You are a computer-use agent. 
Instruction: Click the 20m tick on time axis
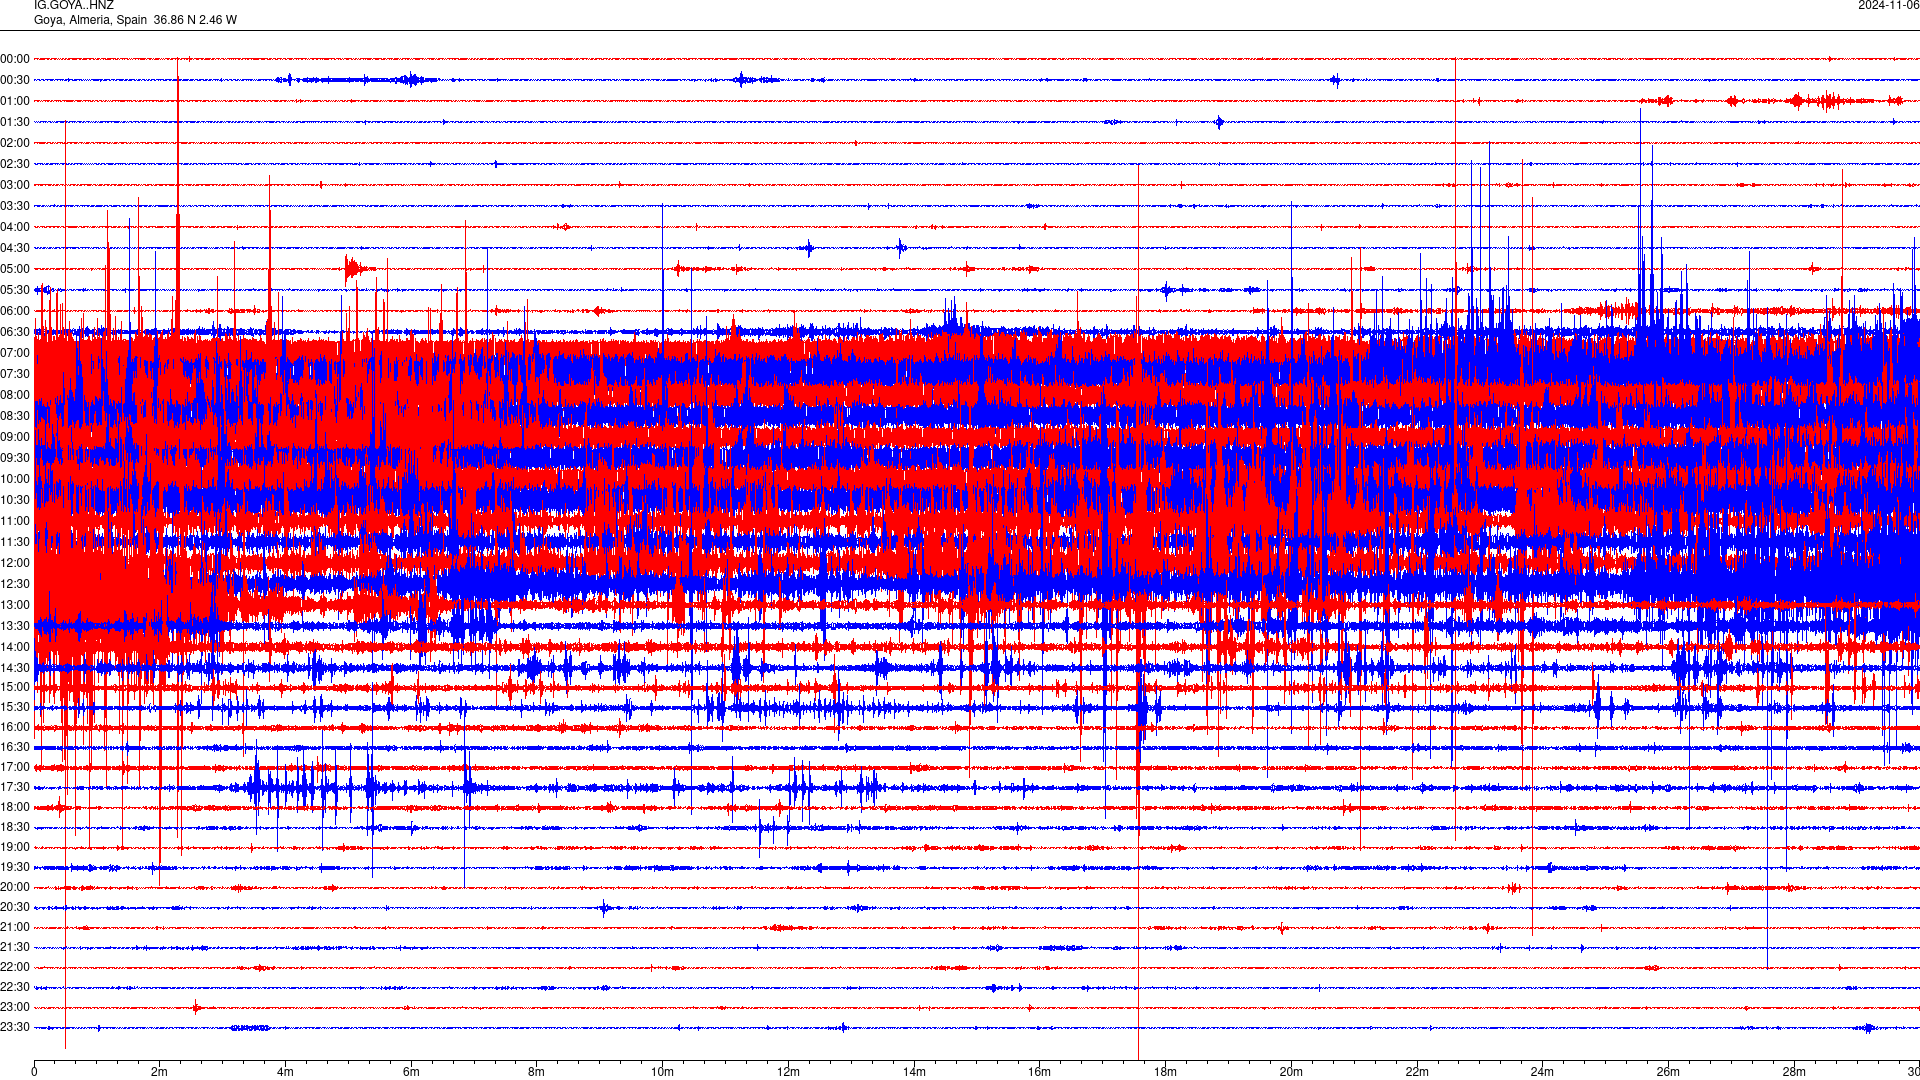pos(1291,1072)
